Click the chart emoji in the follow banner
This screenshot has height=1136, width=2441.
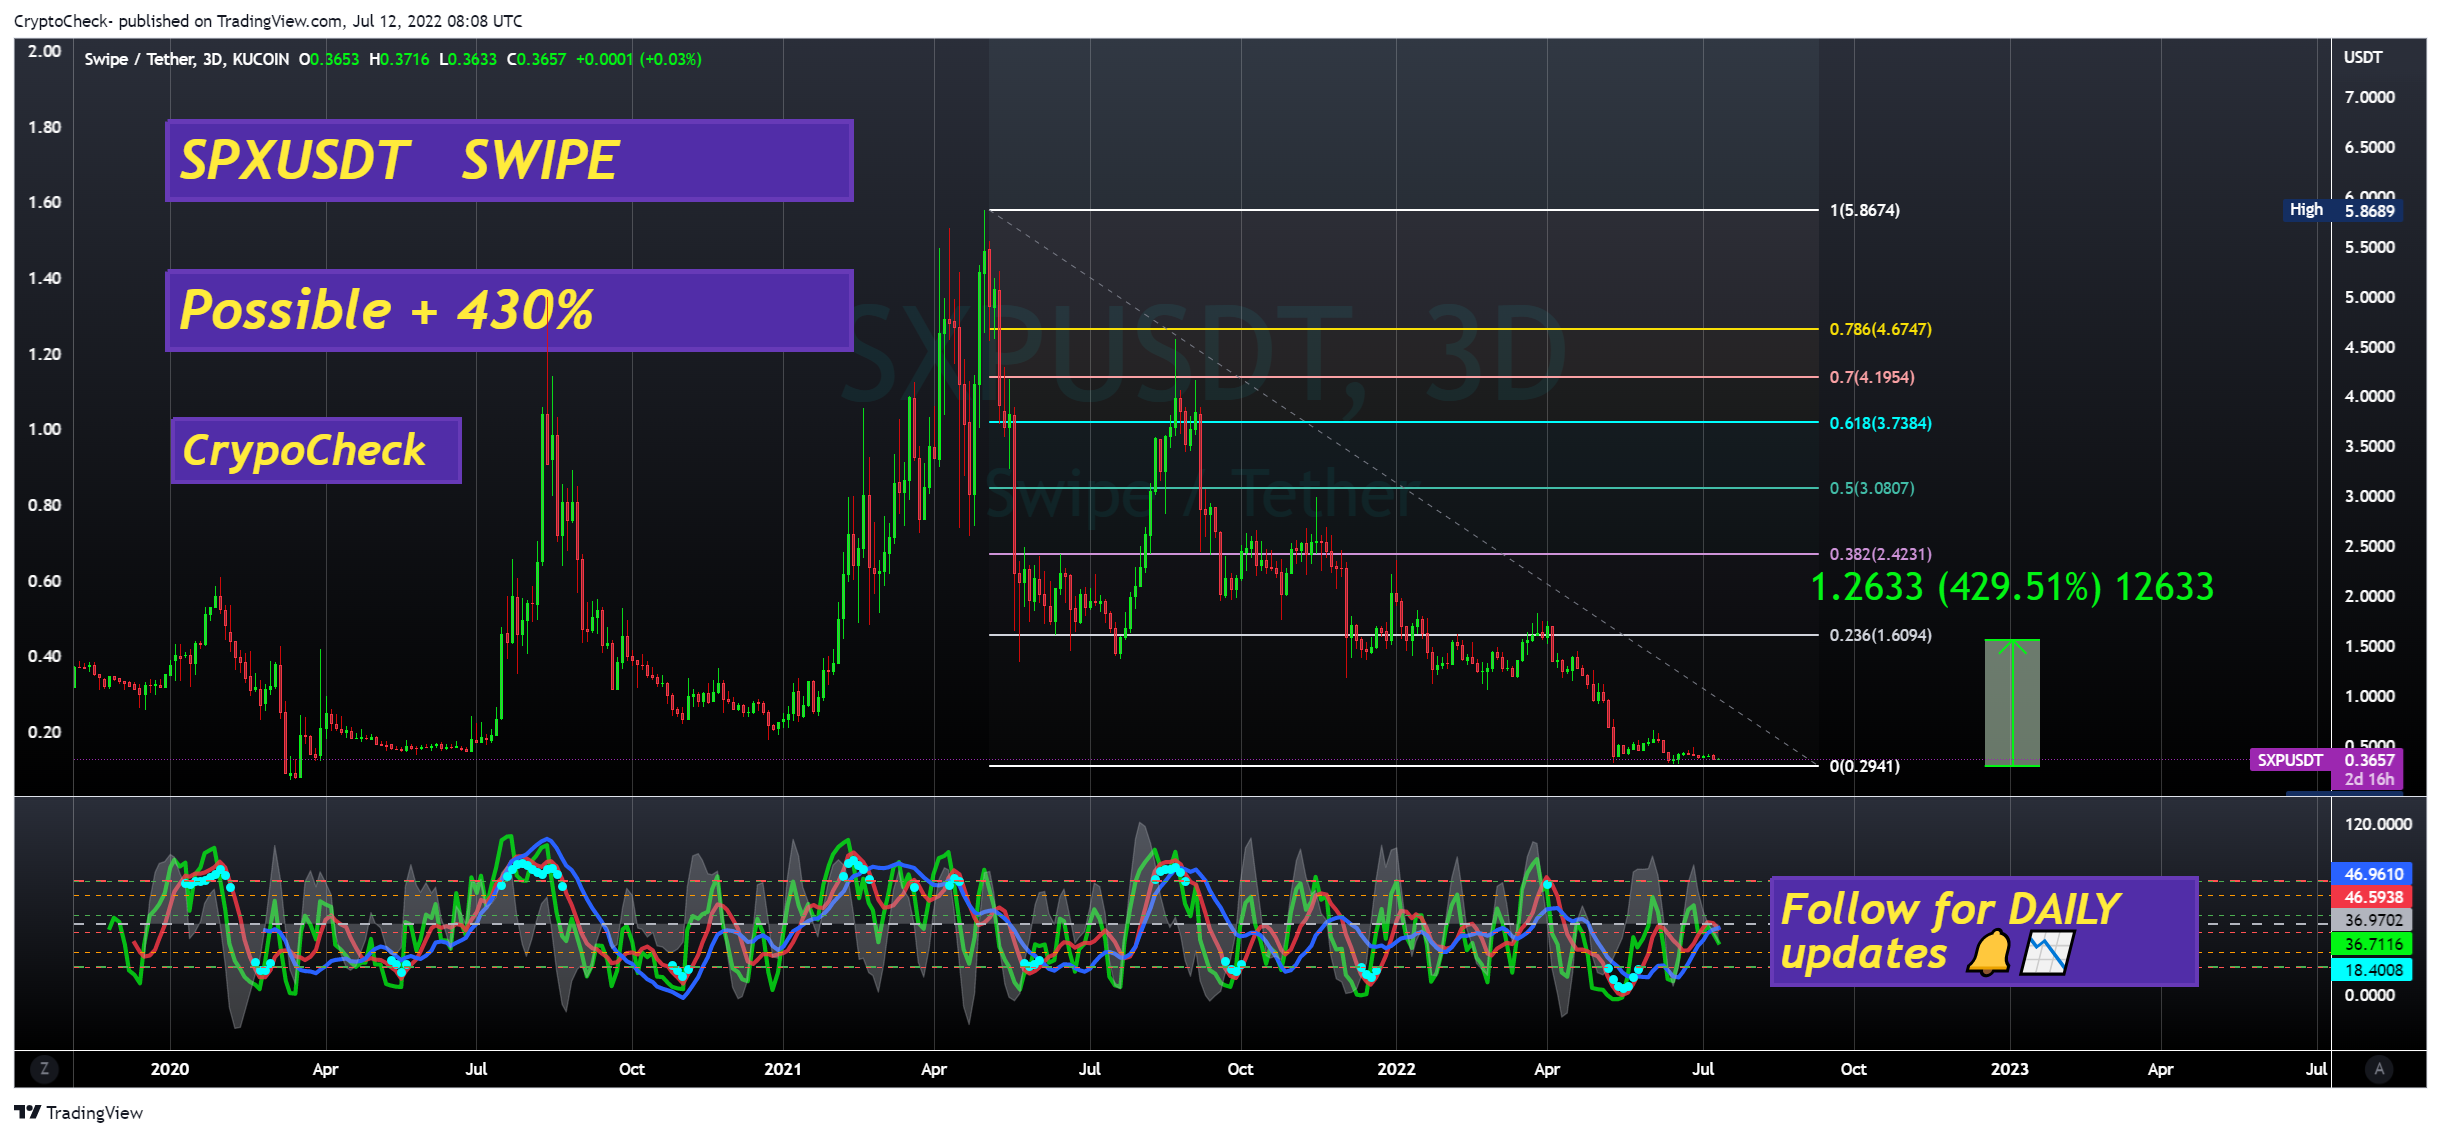tap(2047, 953)
